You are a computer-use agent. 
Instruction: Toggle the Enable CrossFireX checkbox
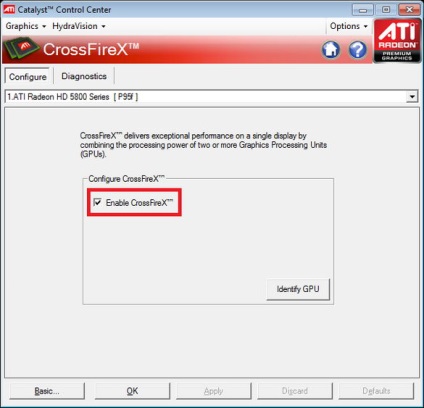tap(98, 202)
